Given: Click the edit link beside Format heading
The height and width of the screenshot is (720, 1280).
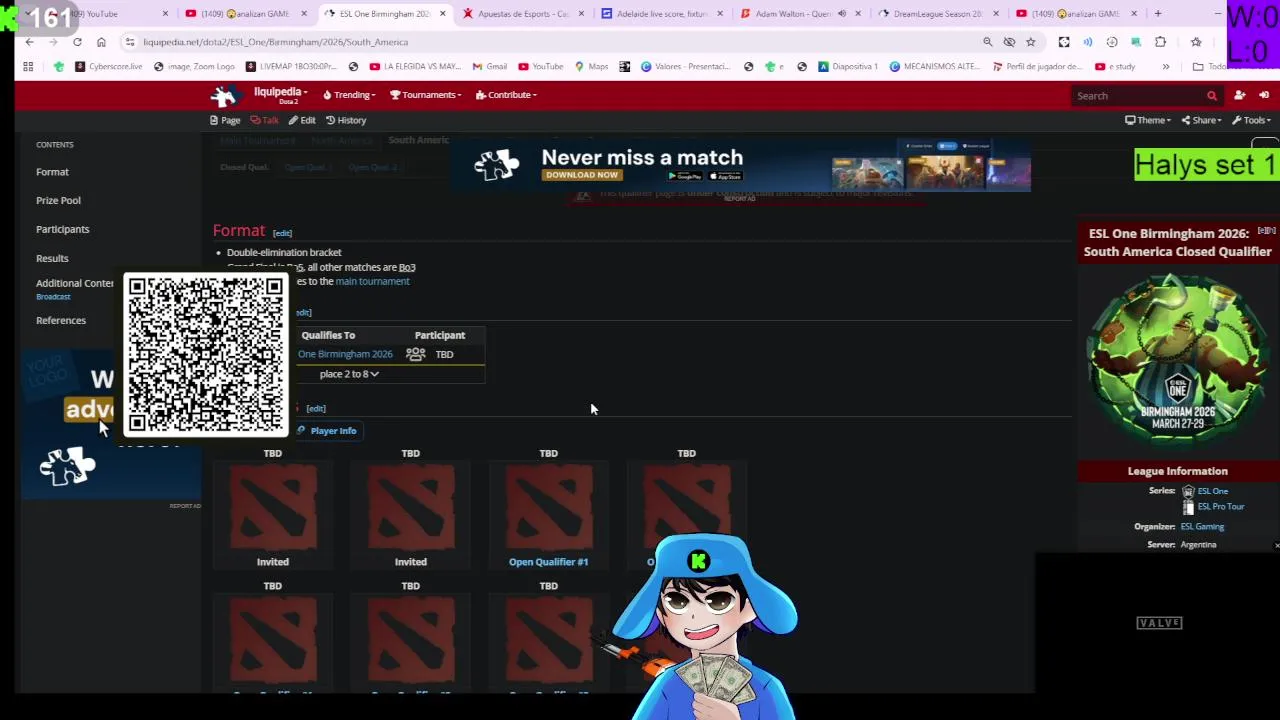Looking at the screenshot, I should pyautogui.click(x=282, y=233).
